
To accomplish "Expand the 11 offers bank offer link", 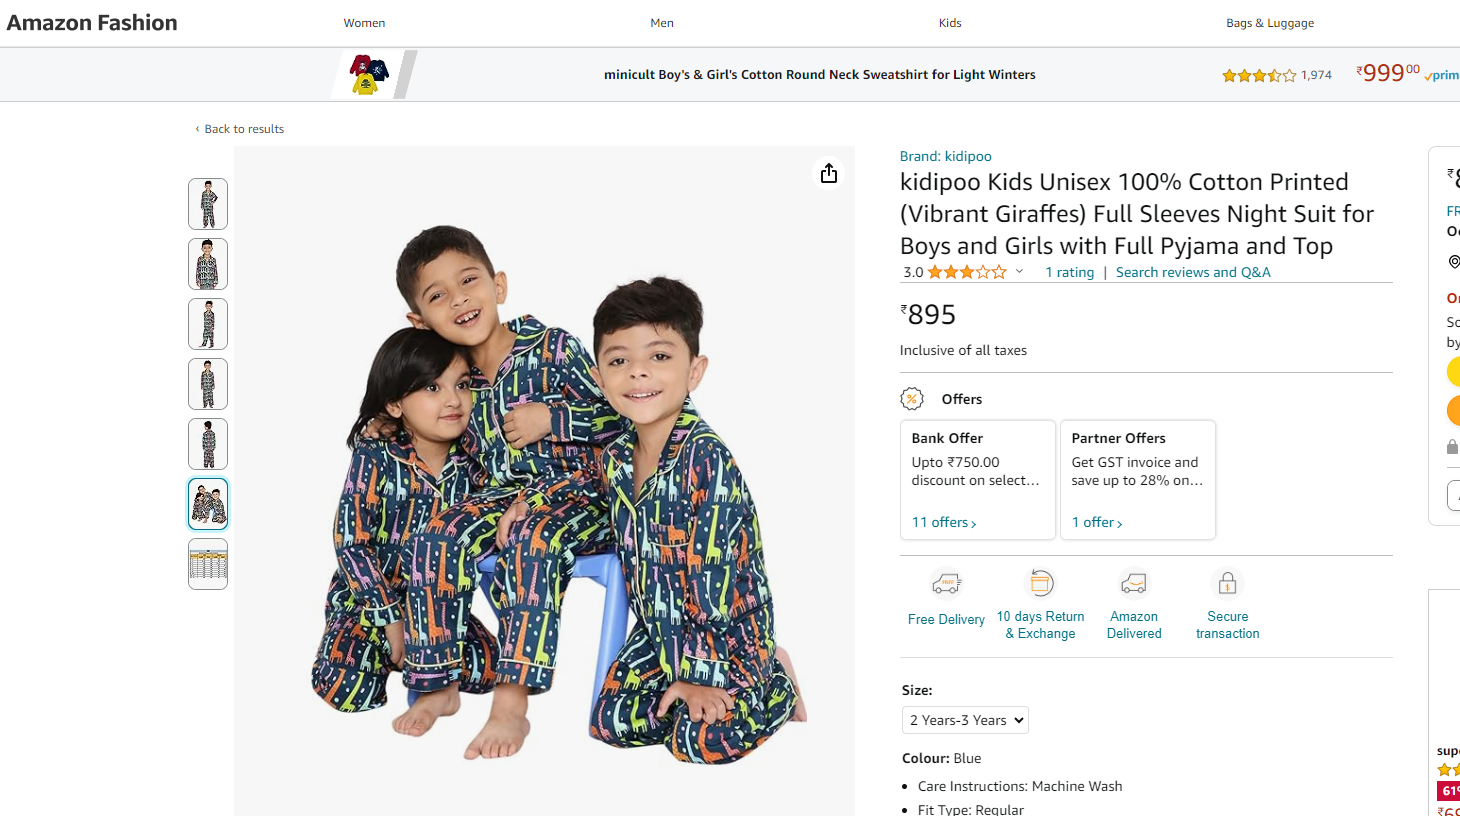I will 943,522.
